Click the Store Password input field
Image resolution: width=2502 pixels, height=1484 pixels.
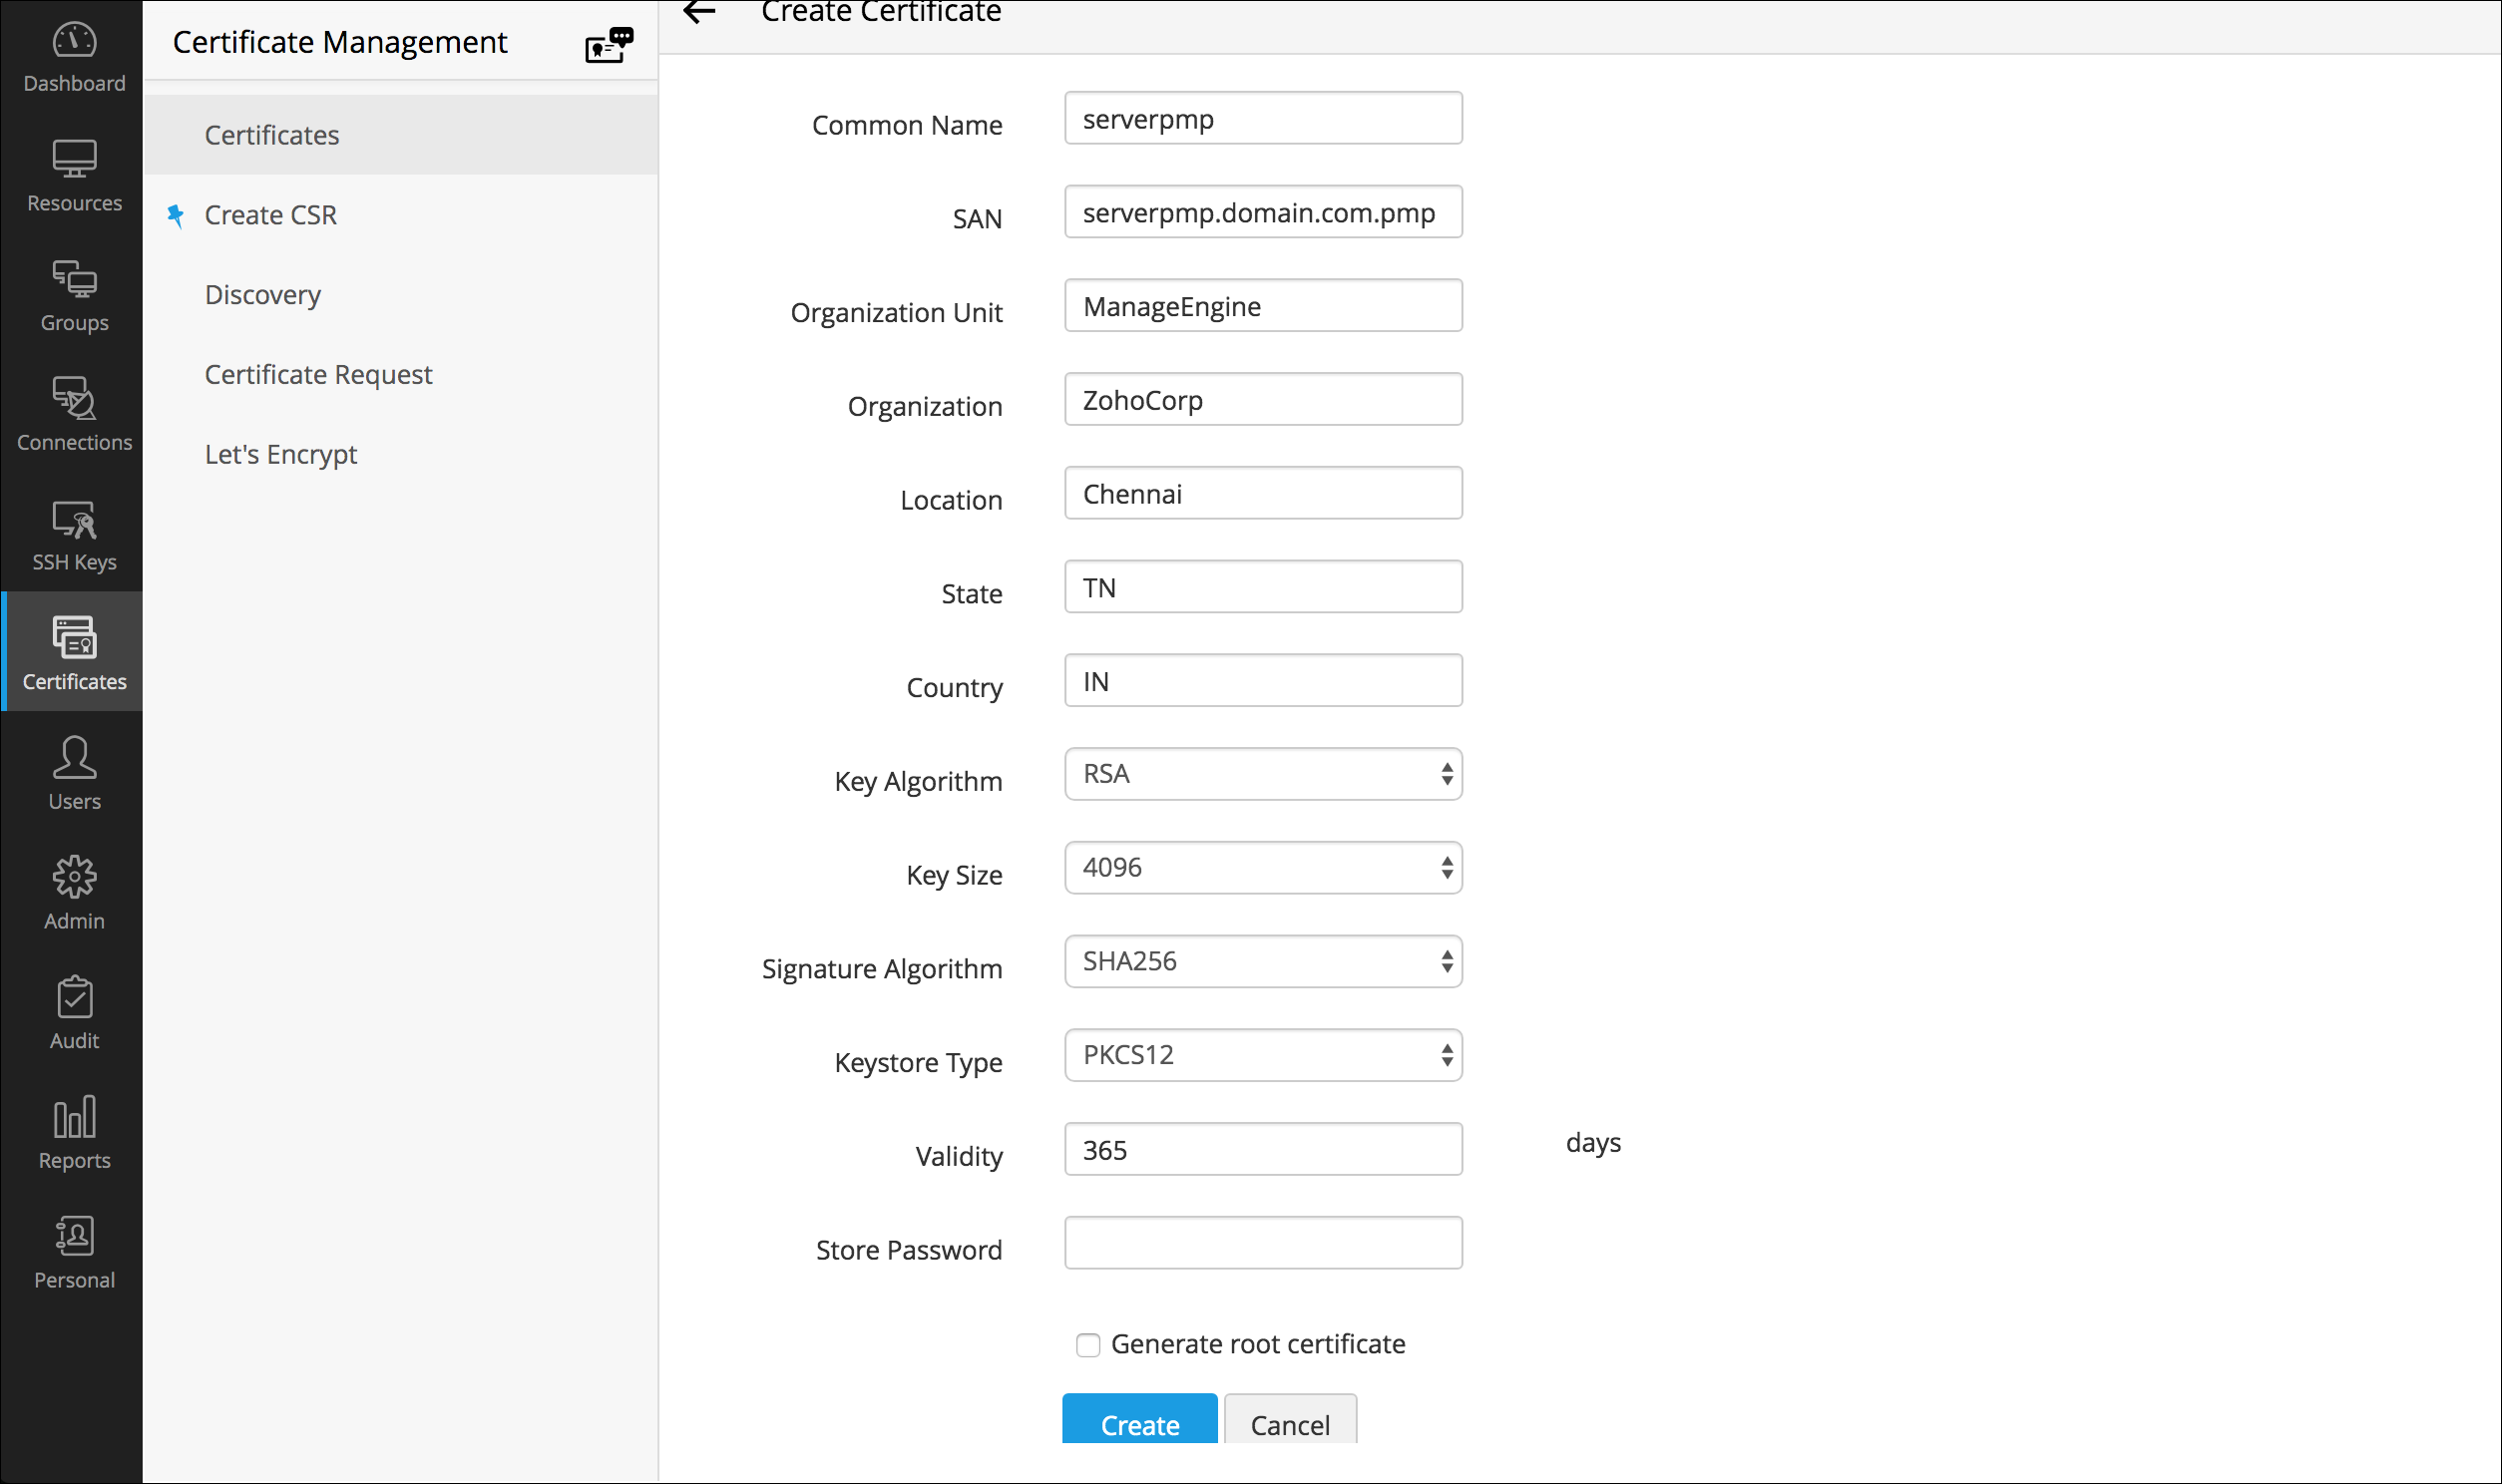(1263, 1243)
